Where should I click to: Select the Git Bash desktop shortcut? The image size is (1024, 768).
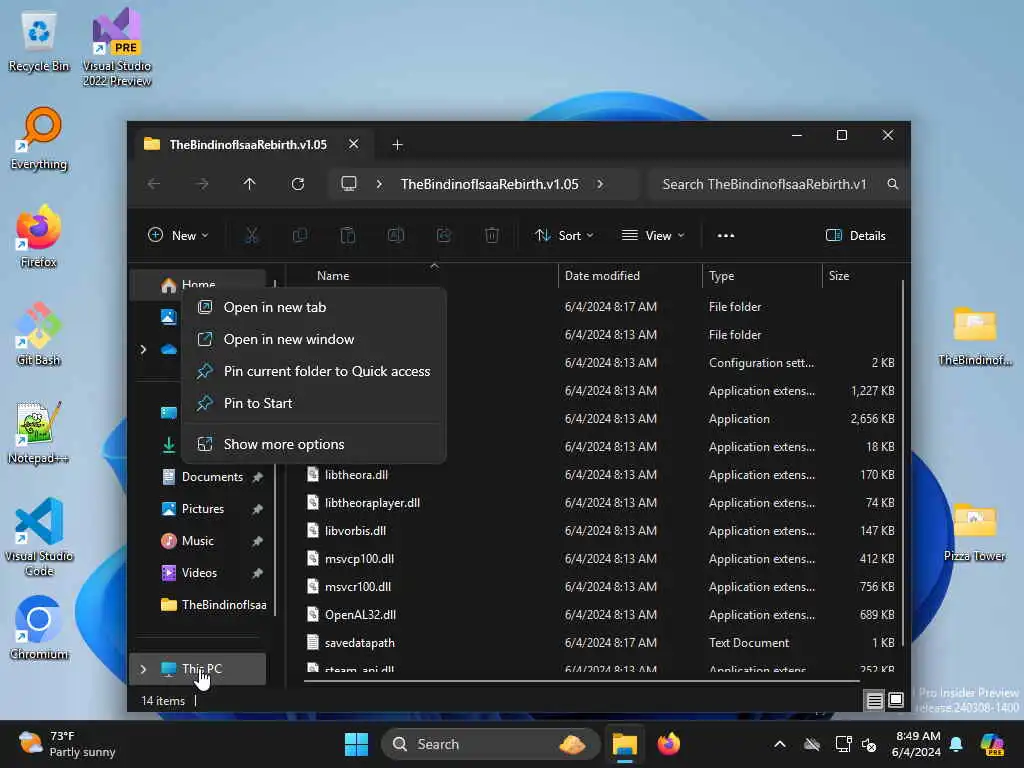tap(39, 334)
